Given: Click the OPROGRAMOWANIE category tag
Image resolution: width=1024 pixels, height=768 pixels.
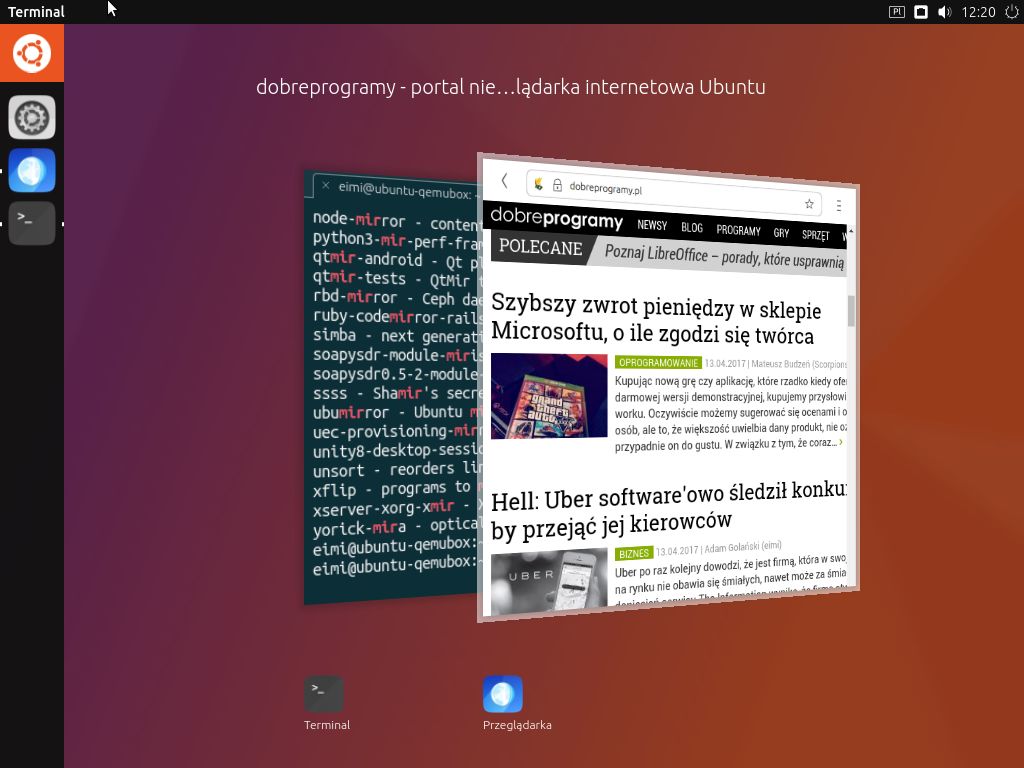Looking at the screenshot, I should pos(658,362).
